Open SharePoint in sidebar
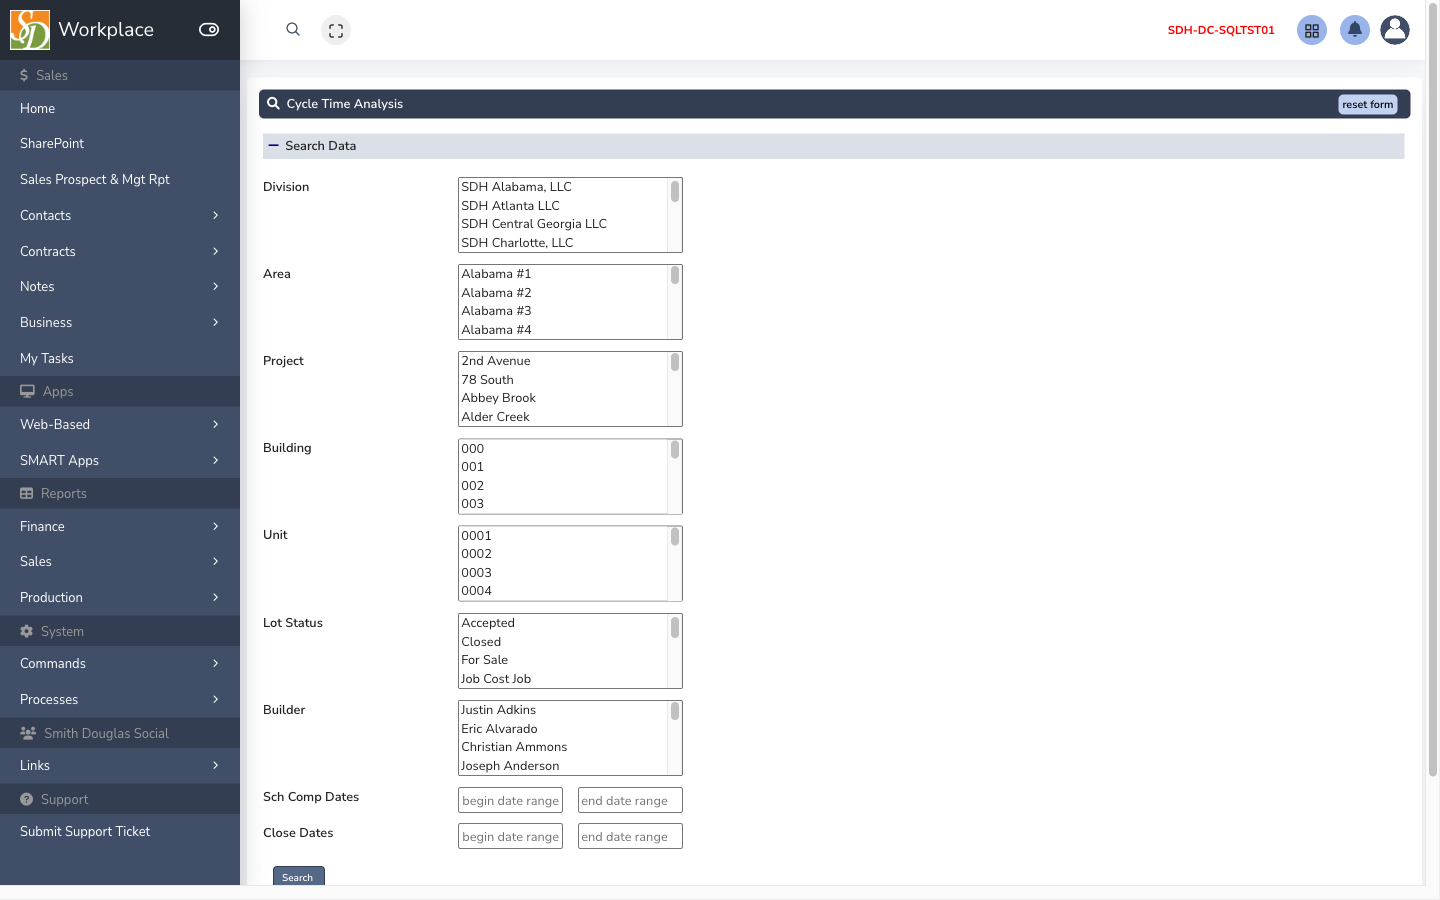Screen dimensions: 1440x900 [120, 143]
